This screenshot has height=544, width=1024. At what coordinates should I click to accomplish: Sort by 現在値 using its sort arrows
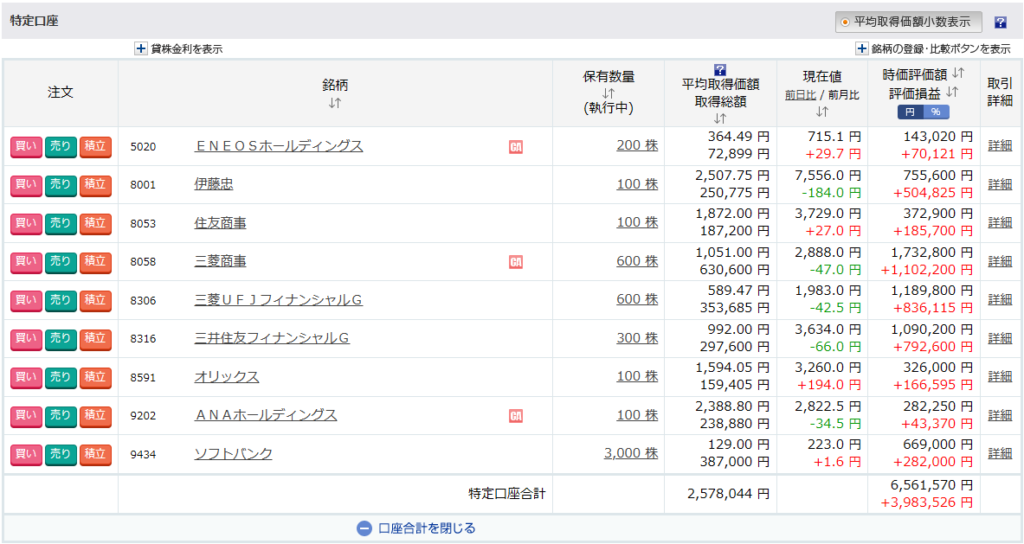(822, 112)
